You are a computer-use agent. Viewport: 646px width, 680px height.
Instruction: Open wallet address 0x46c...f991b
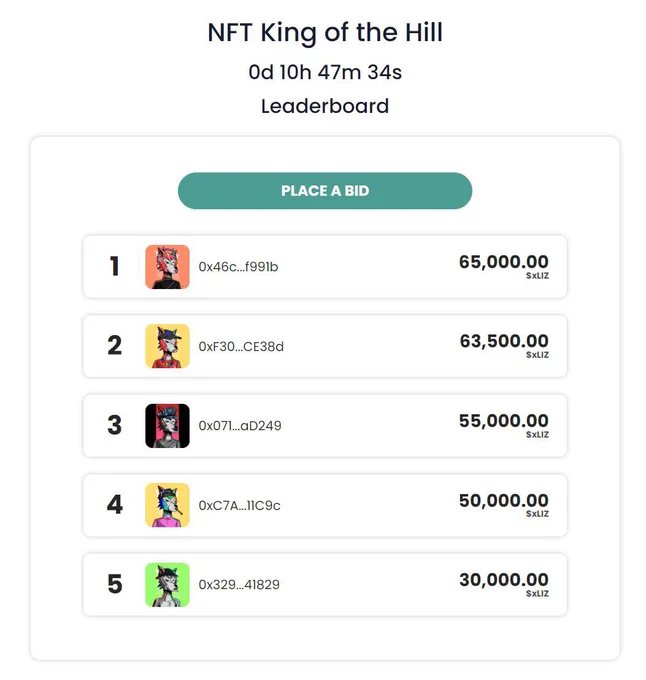[238, 267]
